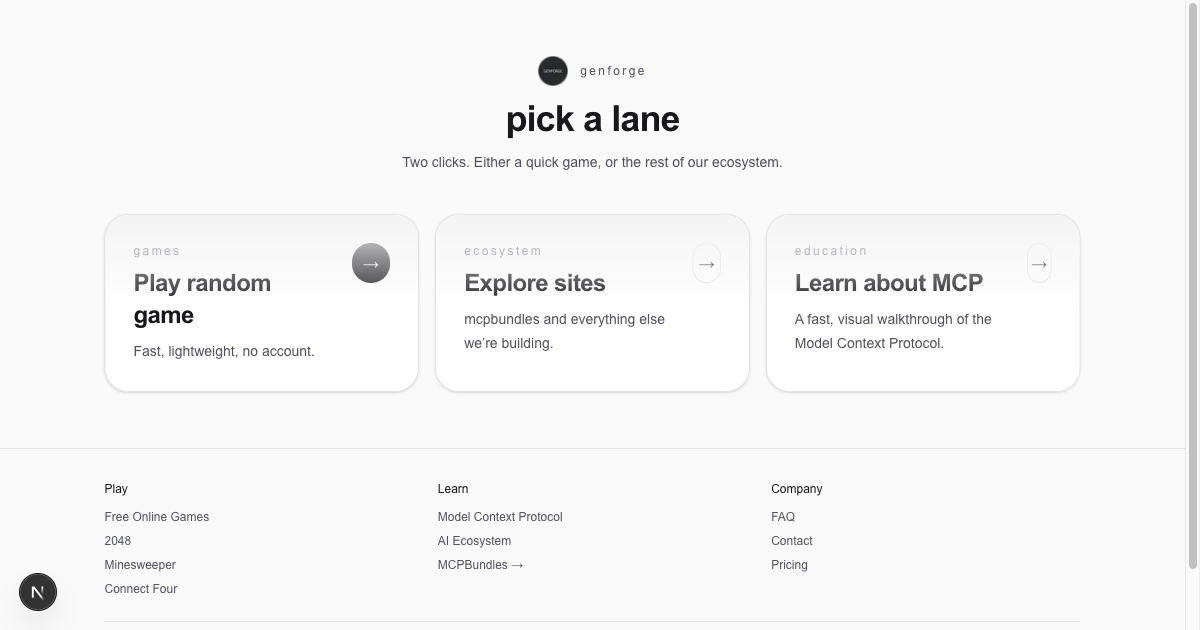Click the genforge brand name text

[x=613, y=71]
